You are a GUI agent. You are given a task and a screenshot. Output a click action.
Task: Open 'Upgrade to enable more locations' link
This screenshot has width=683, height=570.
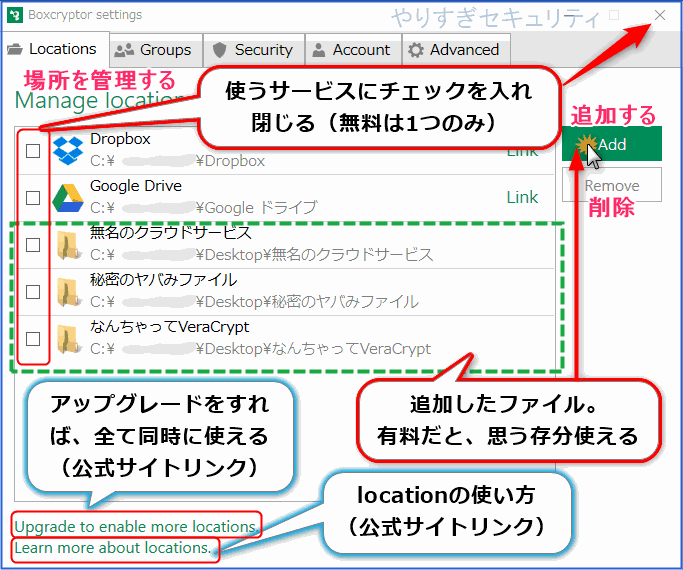pos(135,527)
